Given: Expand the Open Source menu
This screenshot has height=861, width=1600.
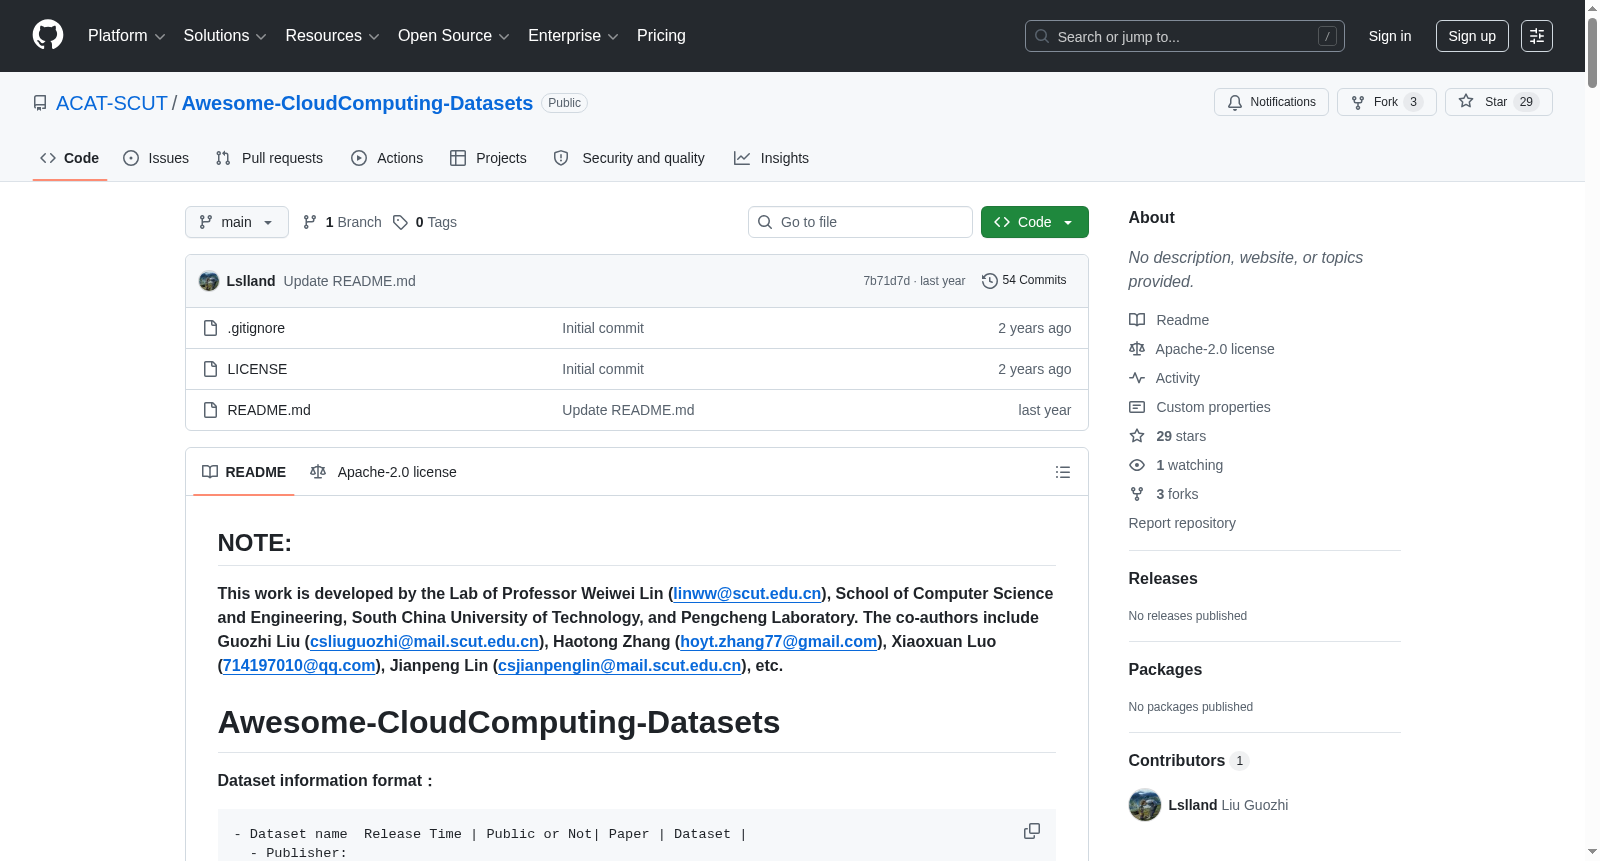Looking at the screenshot, I should pos(454,36).
